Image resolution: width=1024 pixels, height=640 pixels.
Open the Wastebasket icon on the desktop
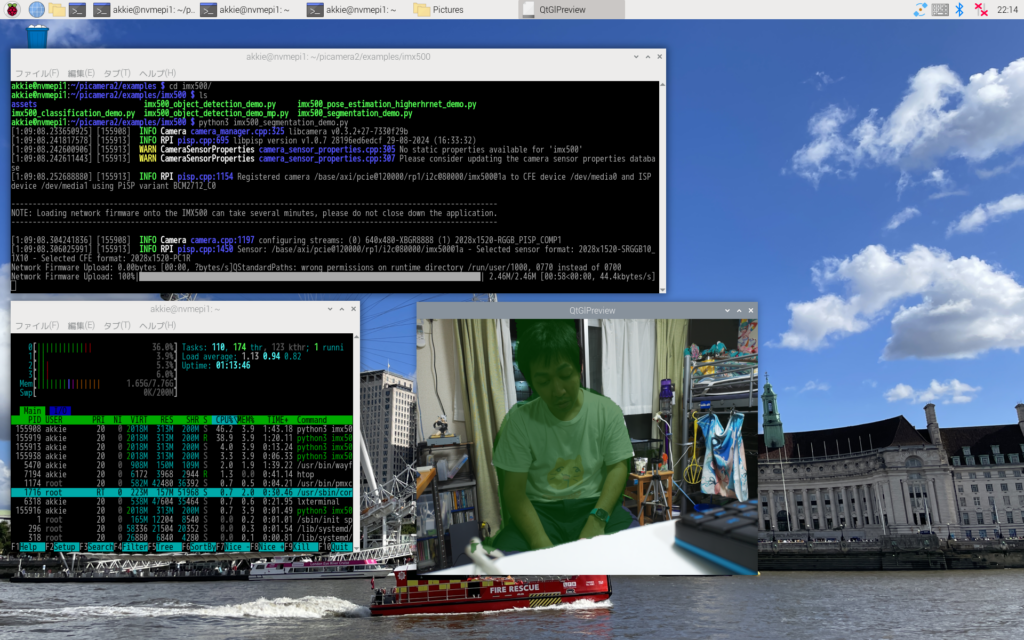tap(37, 36)
